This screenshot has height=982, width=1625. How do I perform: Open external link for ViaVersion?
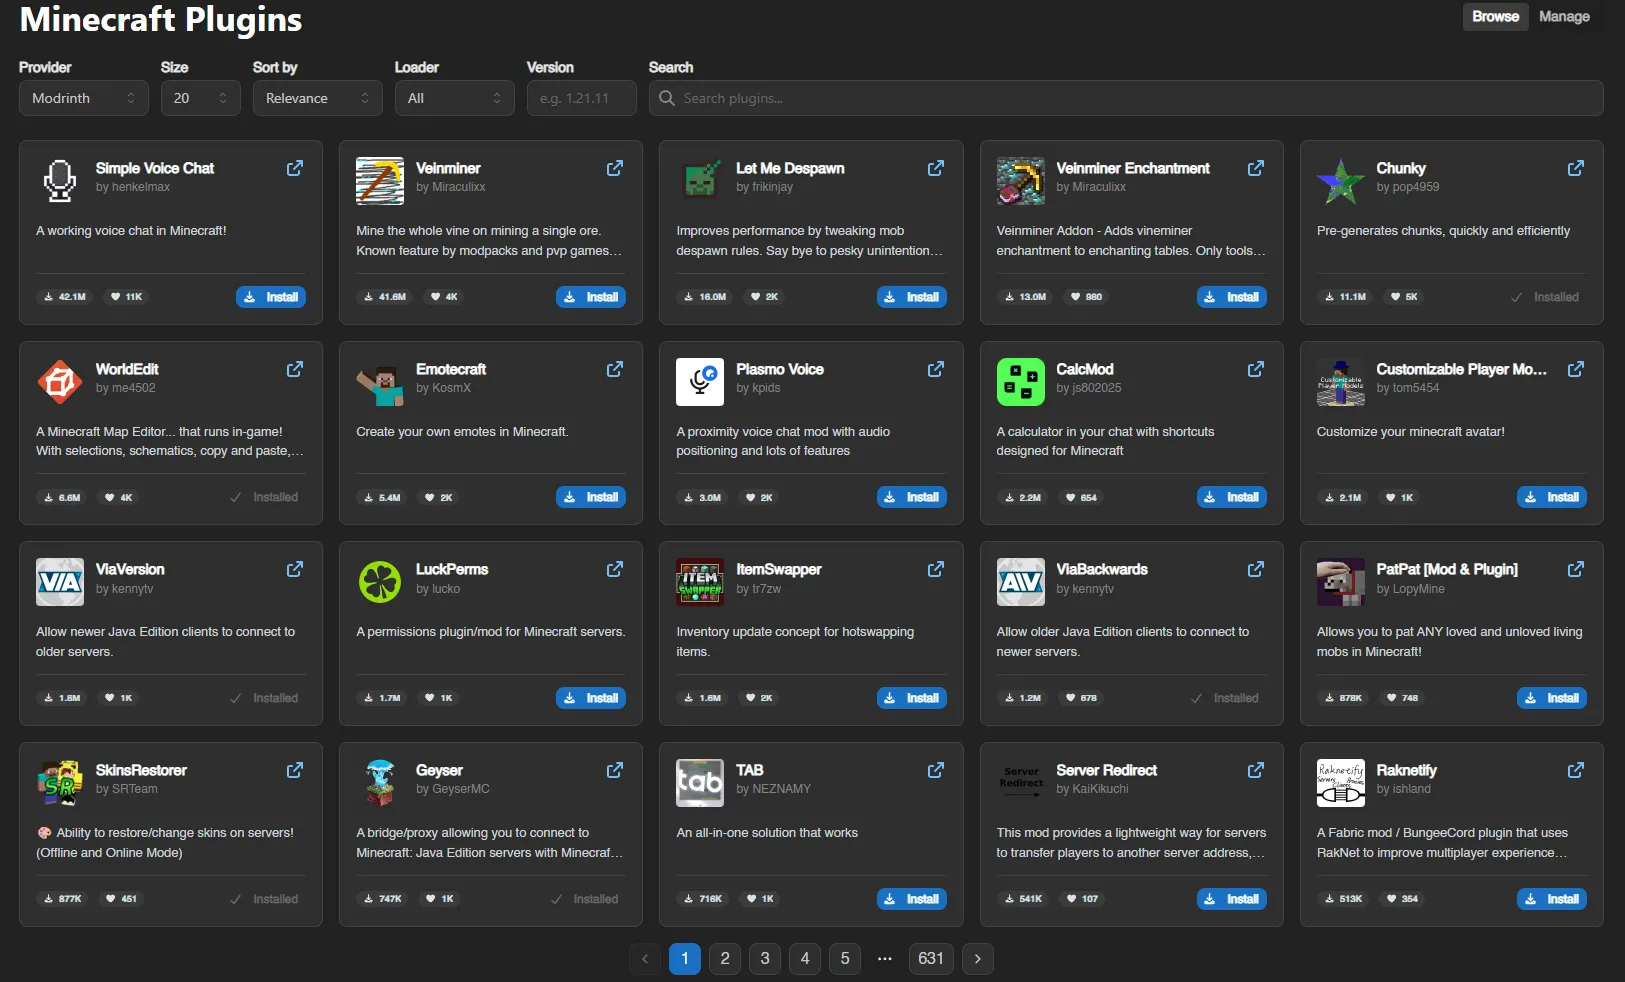[295, 569]
